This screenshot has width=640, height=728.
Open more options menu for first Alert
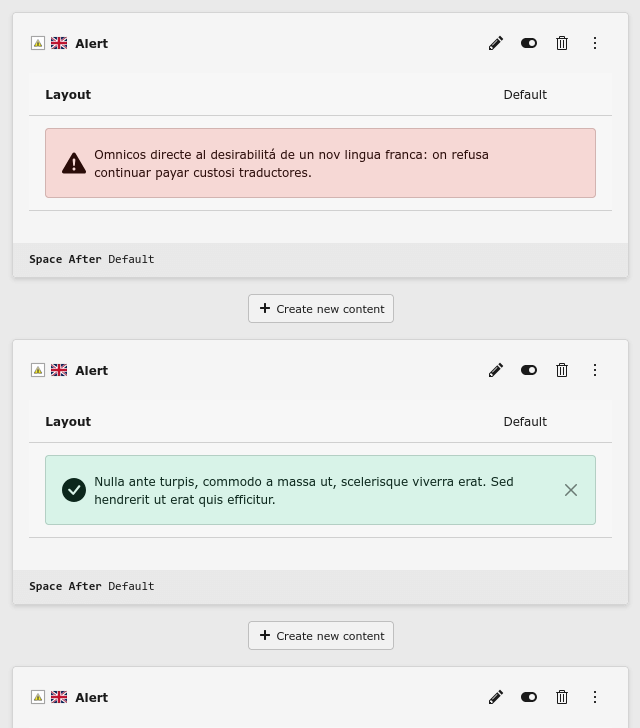(x=595, y=43)
